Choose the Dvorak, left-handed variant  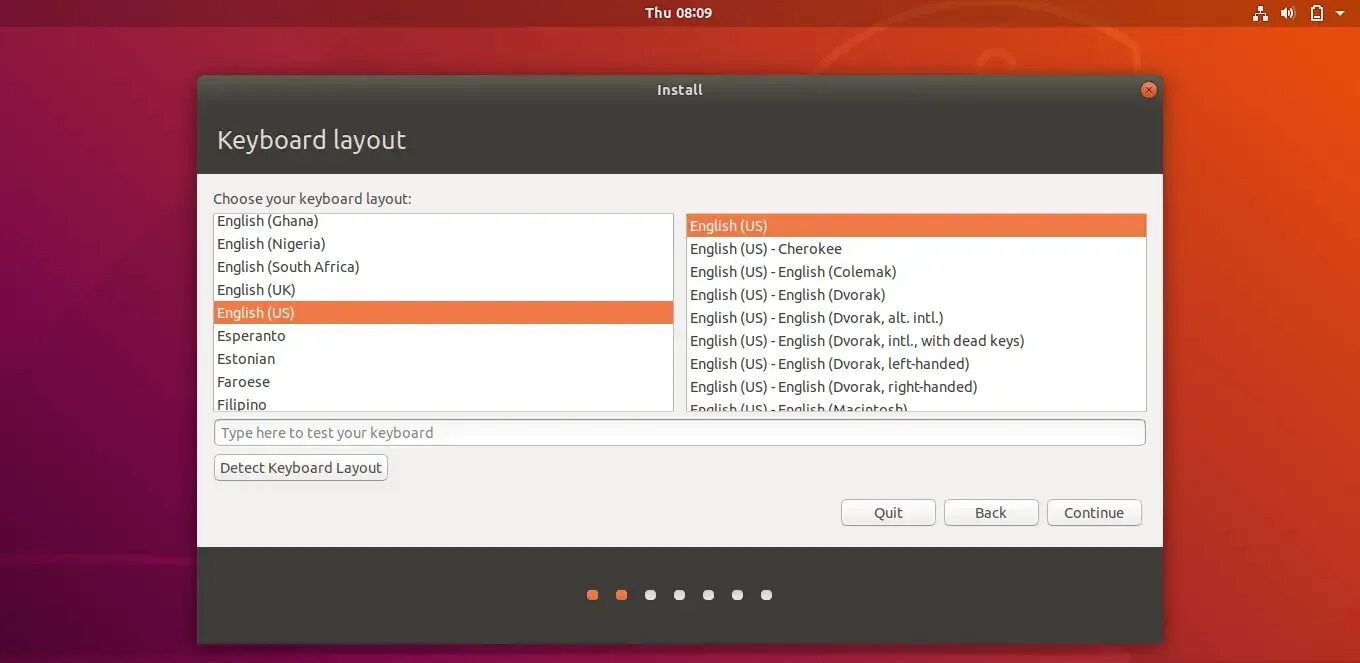coord(916,364)
